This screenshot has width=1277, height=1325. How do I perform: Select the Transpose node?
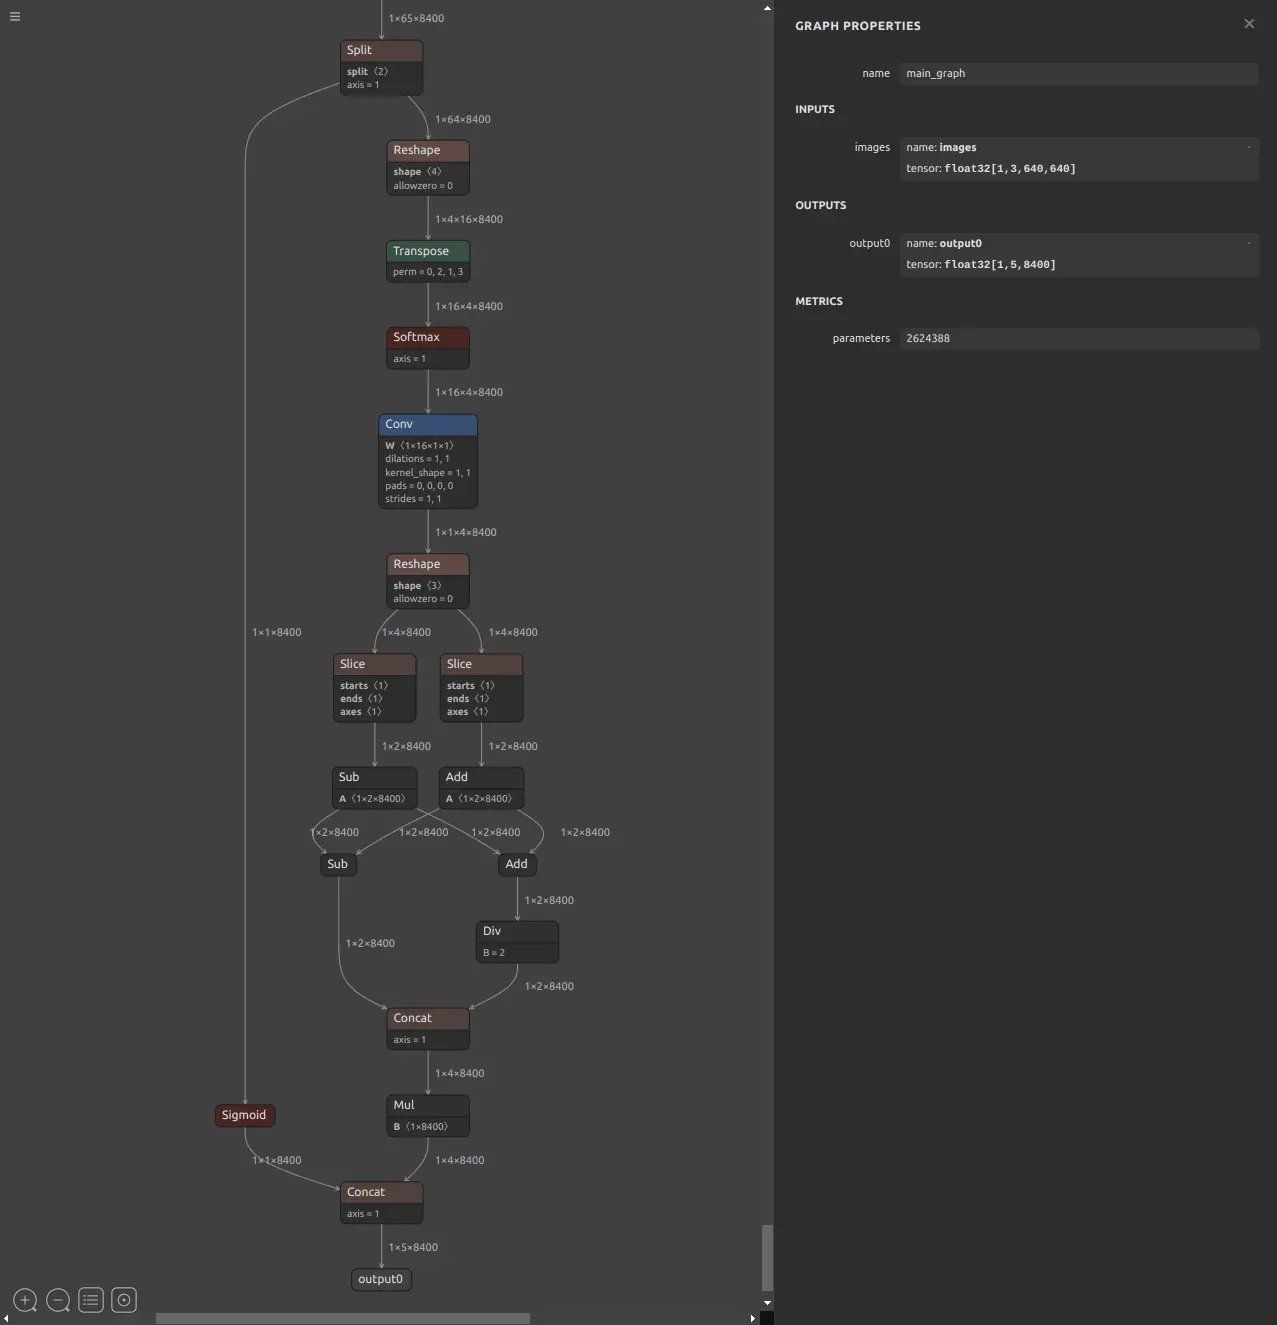click(x=427, y=251)
